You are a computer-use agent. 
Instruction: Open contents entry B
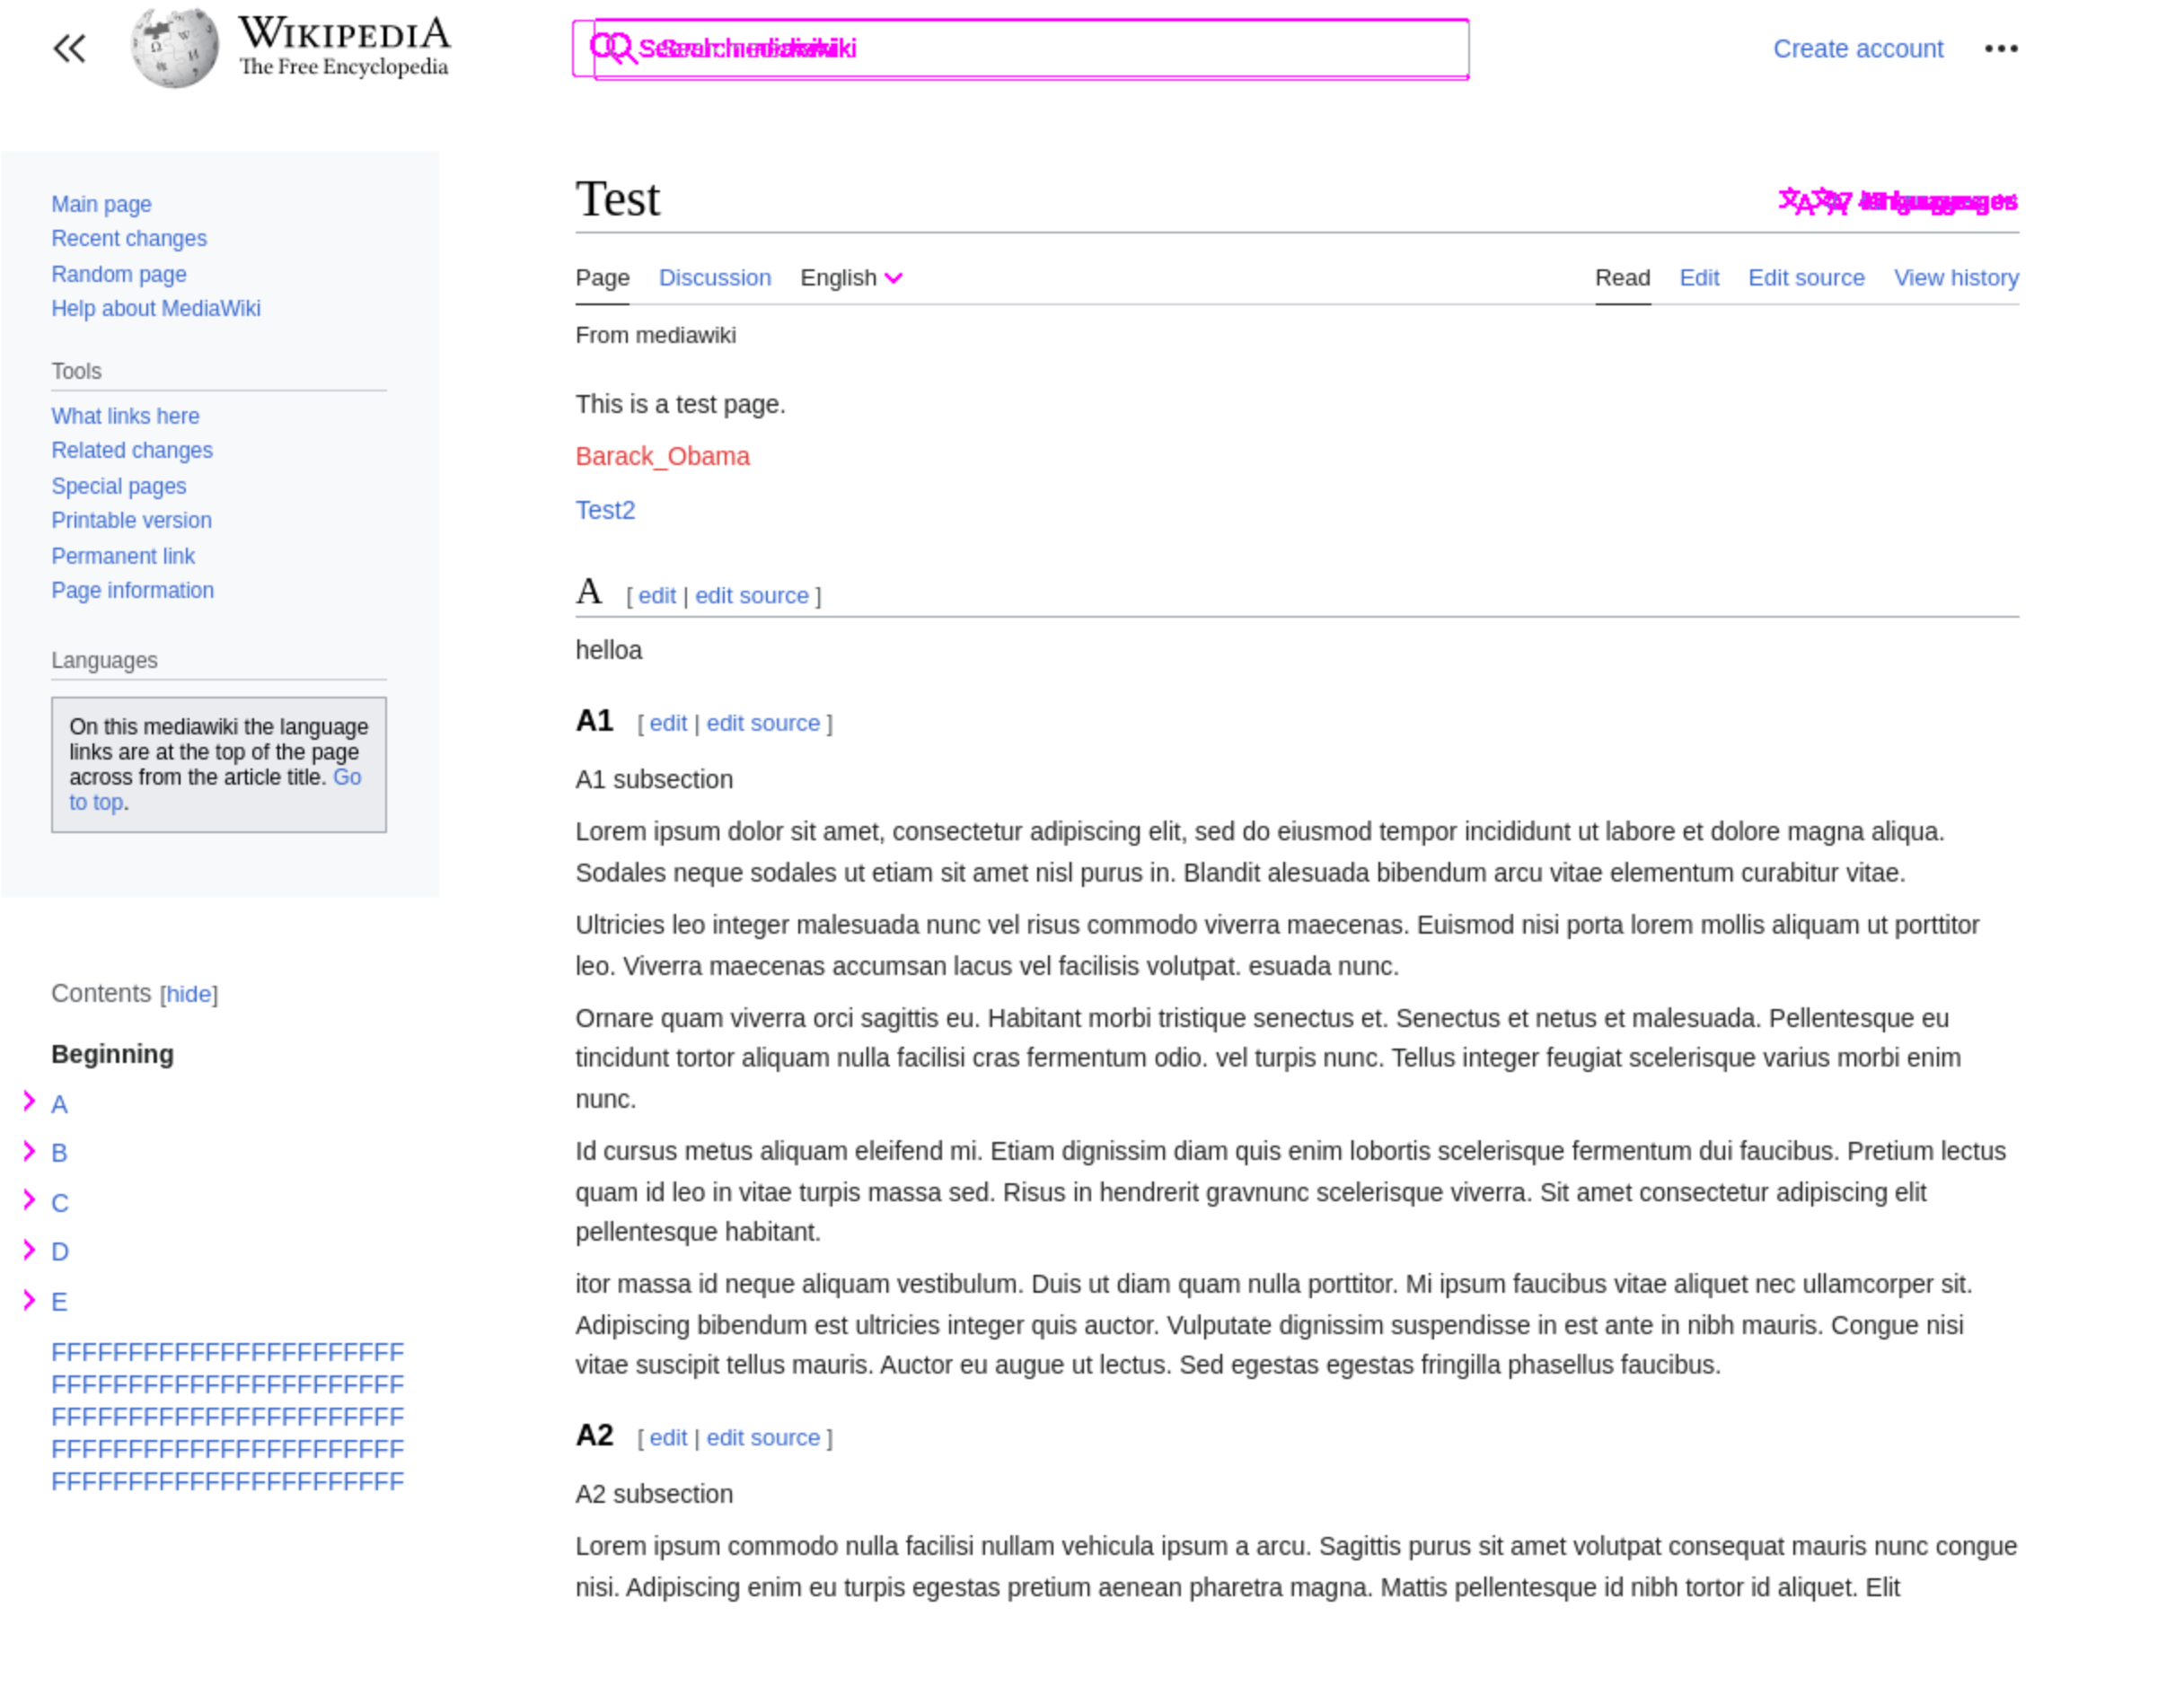pos(59,1153)
